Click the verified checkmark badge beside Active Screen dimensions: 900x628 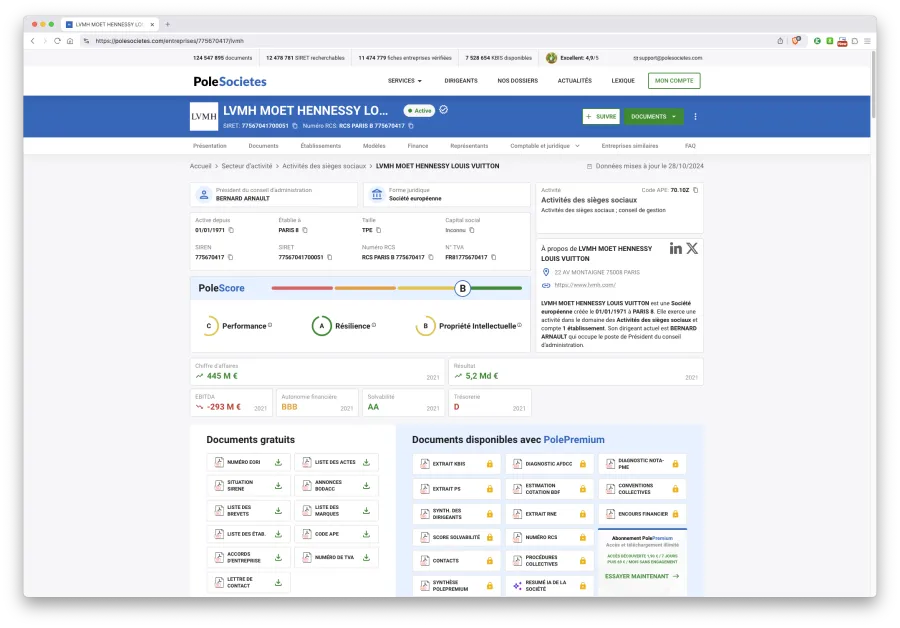444,110
